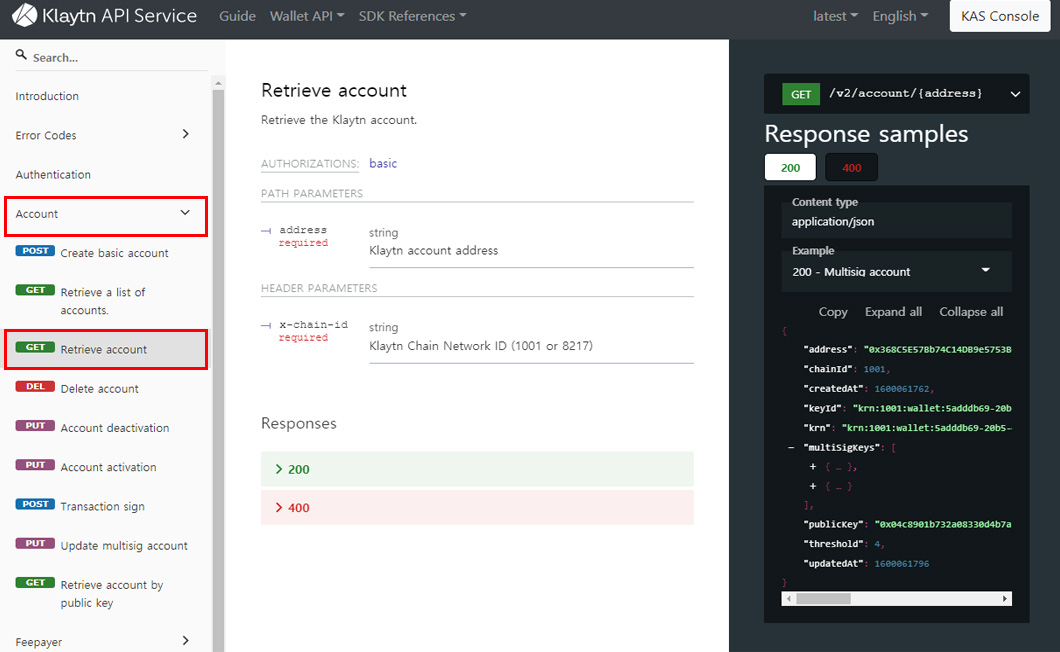Click the scrollbar left arrow under JSON sample
Image resolution: width=1060 pixels, height=652 pixels.
coord(788,599)
